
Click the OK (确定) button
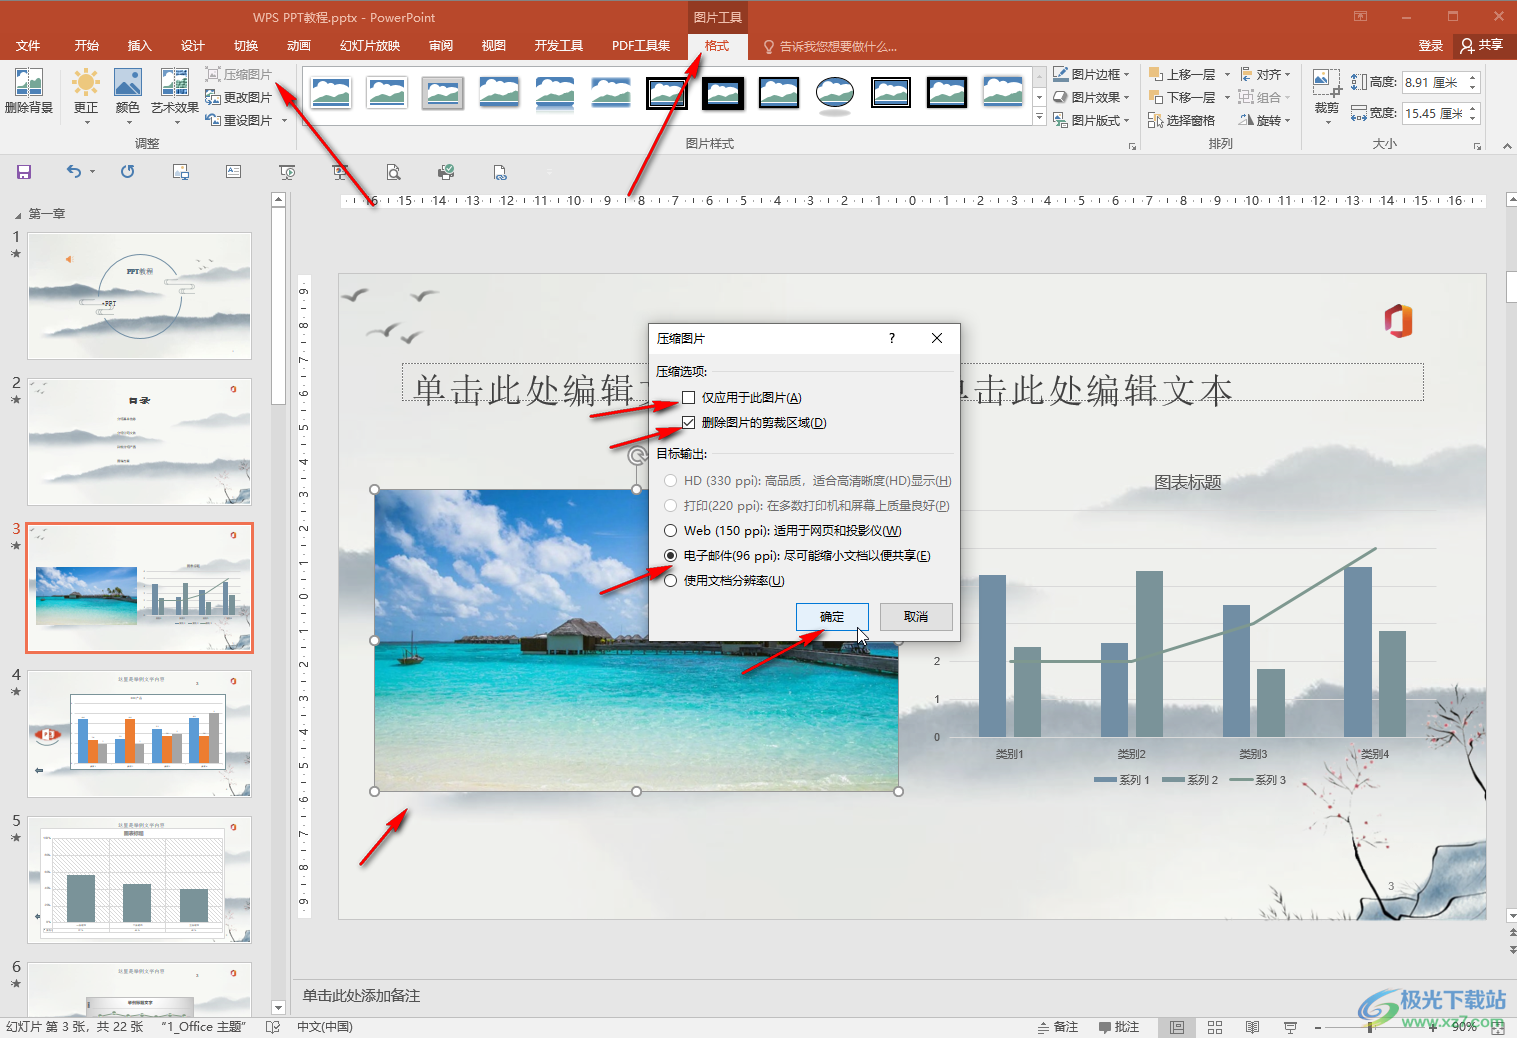tap(832, 616)
